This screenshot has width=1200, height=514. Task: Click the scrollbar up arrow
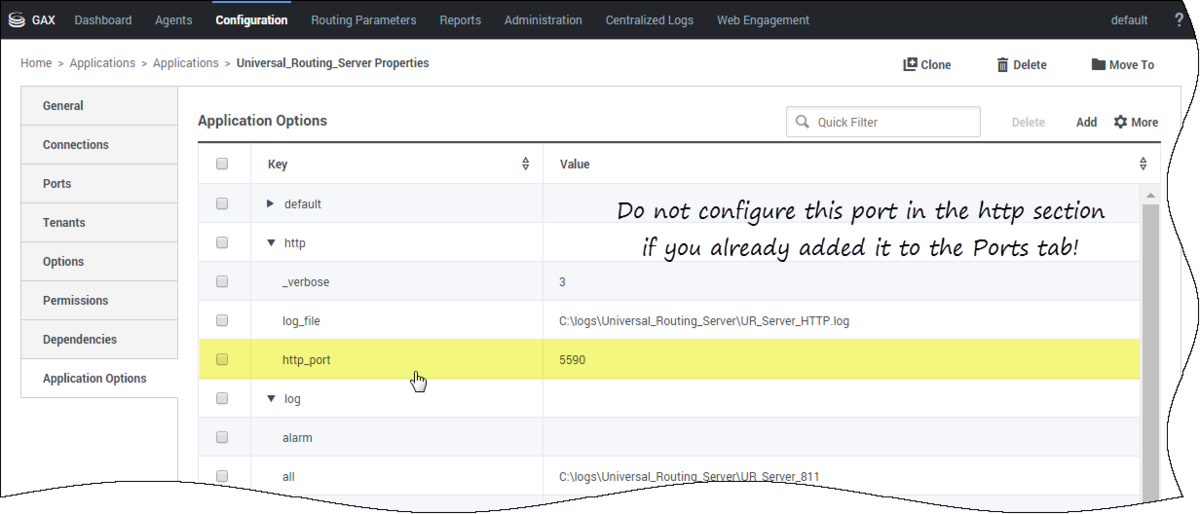click(x=1150, y=194)
